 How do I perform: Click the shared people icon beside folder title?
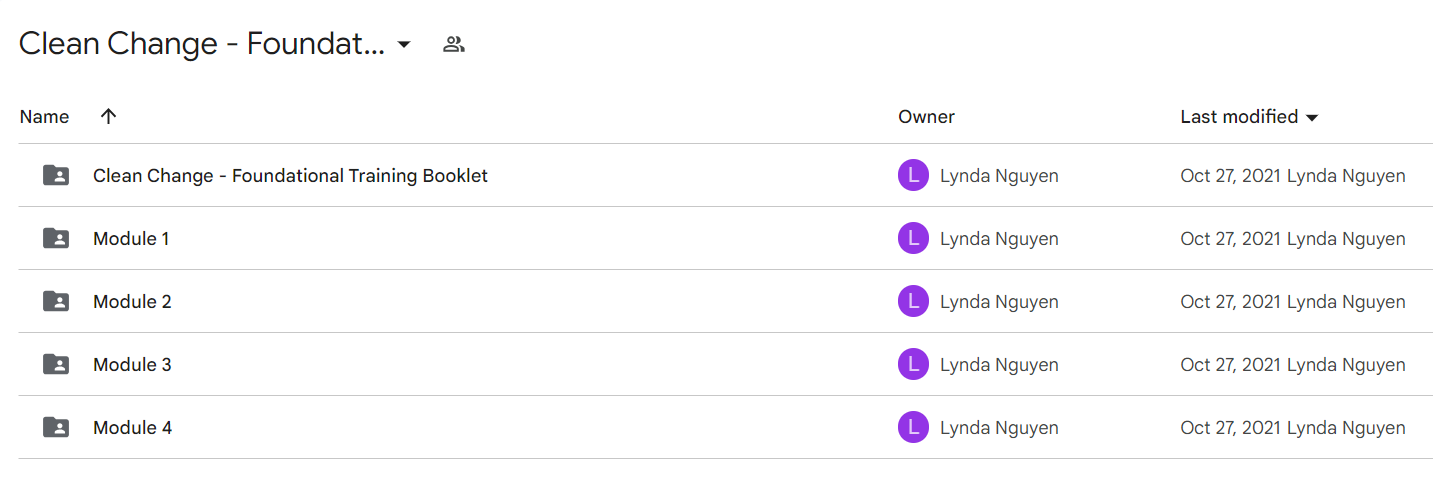(x=454, y=44)
